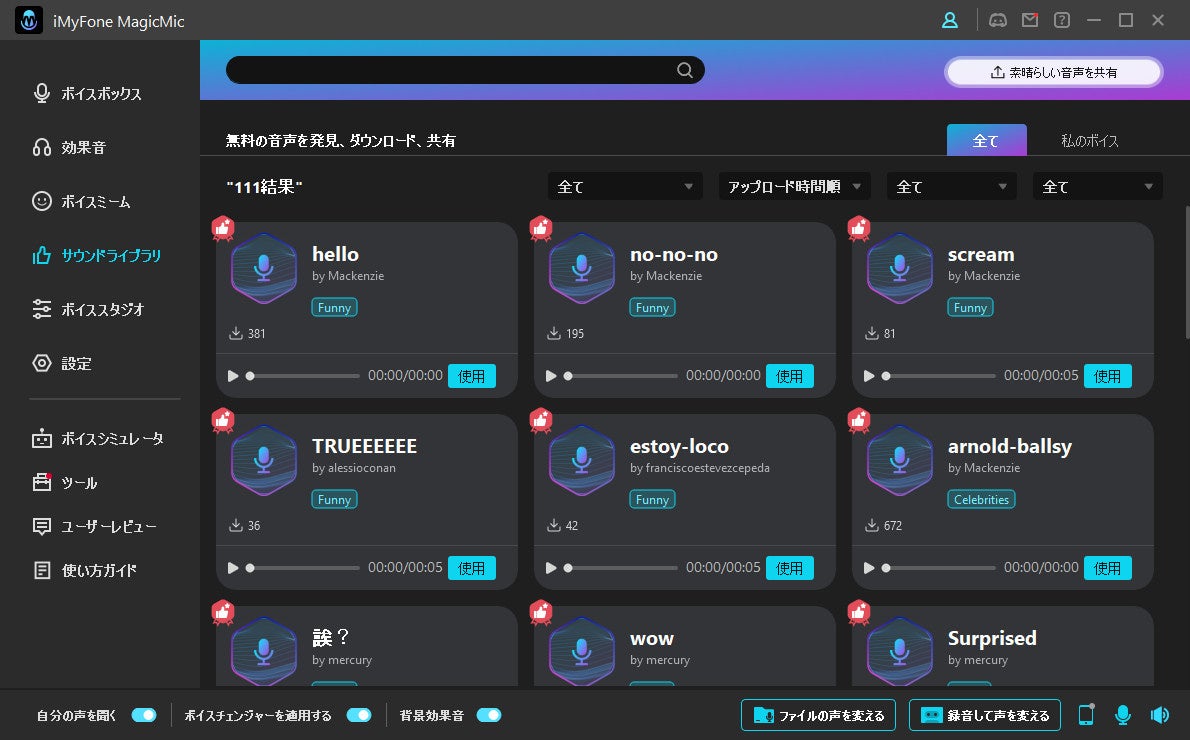Click the hello progress slider
Screen dimensions: 1190x740
coord(303,376)
